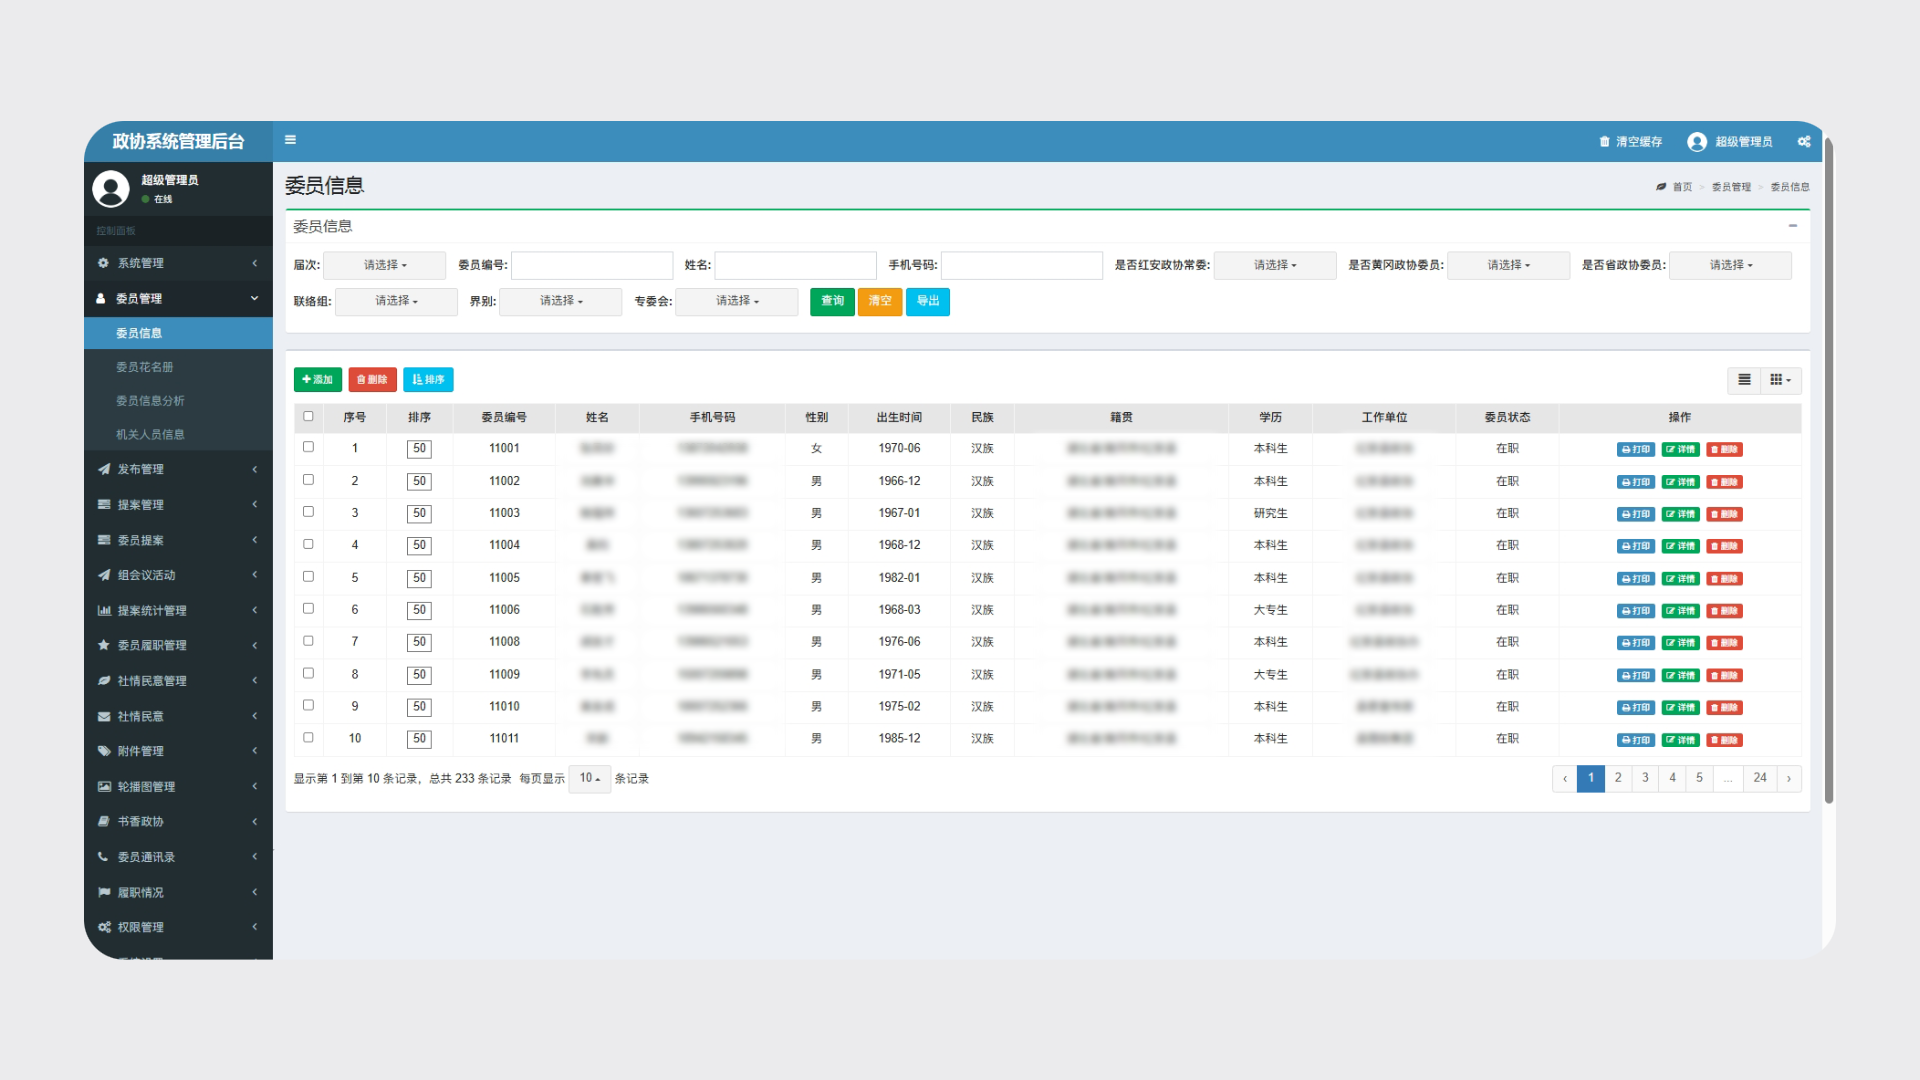Click the 轮播图管理 image icon
The image size is (1920, 1080).
click(104, 787)
